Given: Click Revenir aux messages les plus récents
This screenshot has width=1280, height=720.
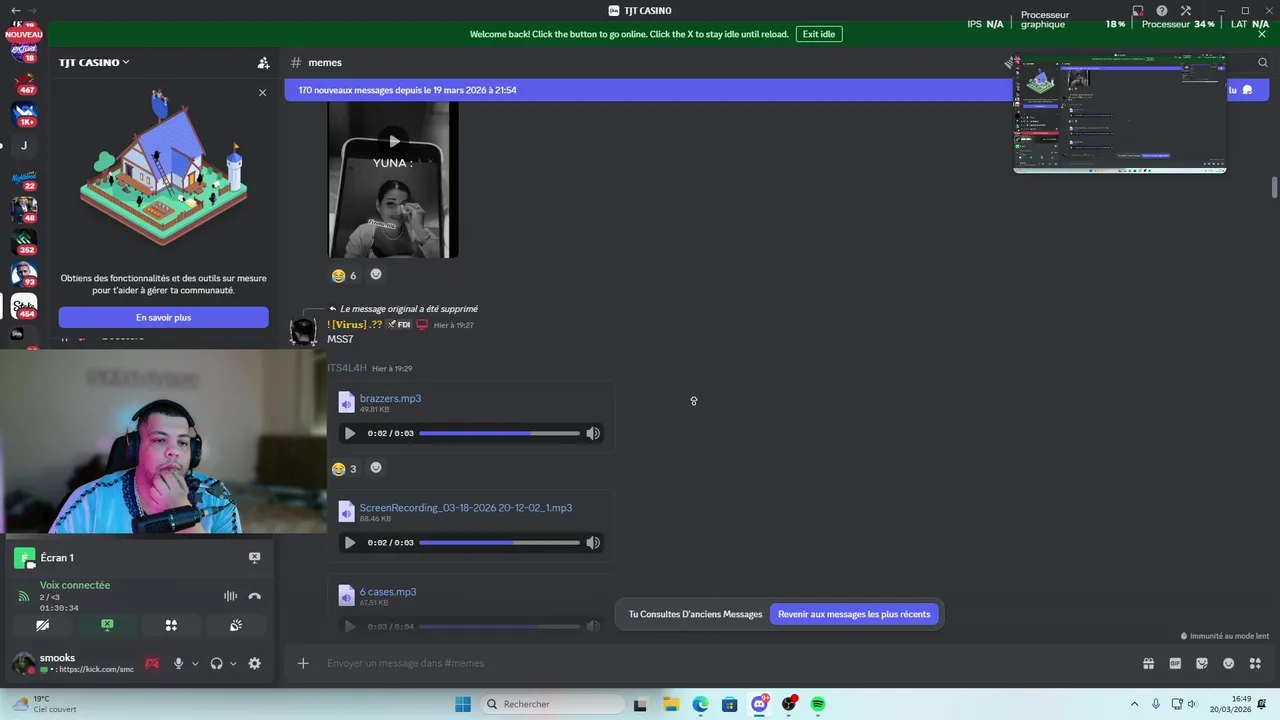Looking at the screenshot, I should point(854,614).
